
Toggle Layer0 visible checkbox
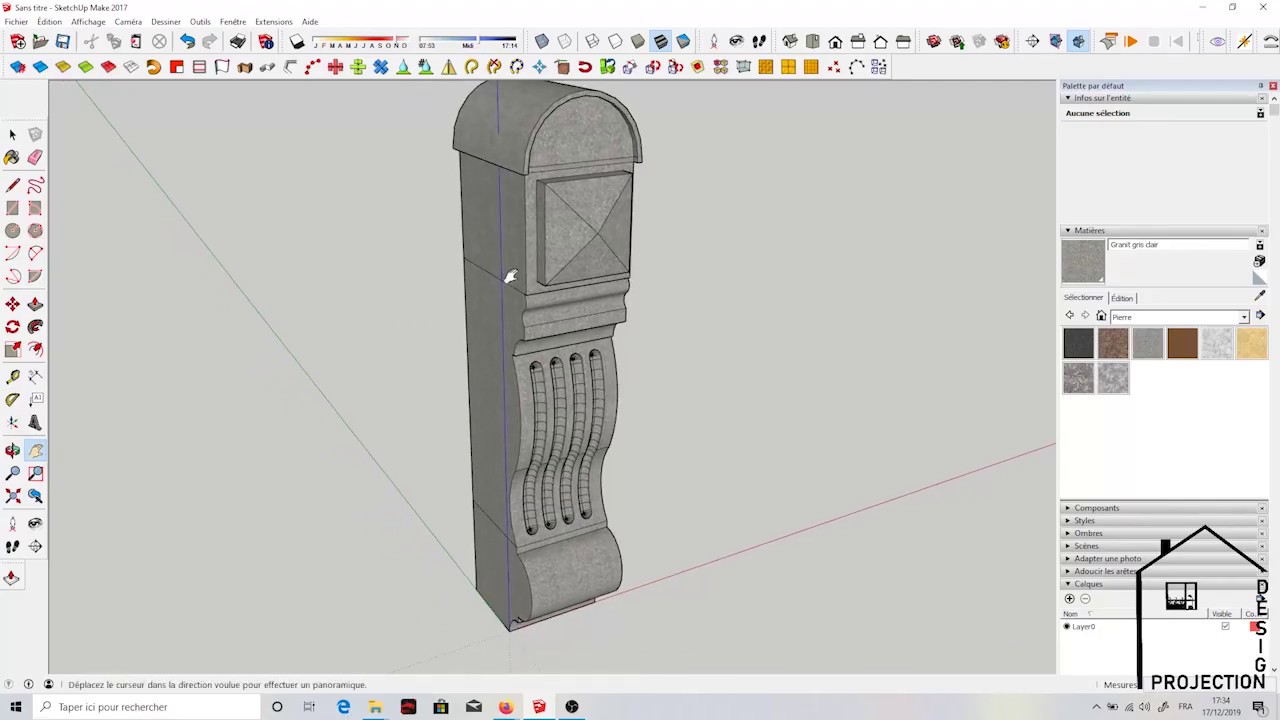pyautogui.click(x=1225, y=626)
